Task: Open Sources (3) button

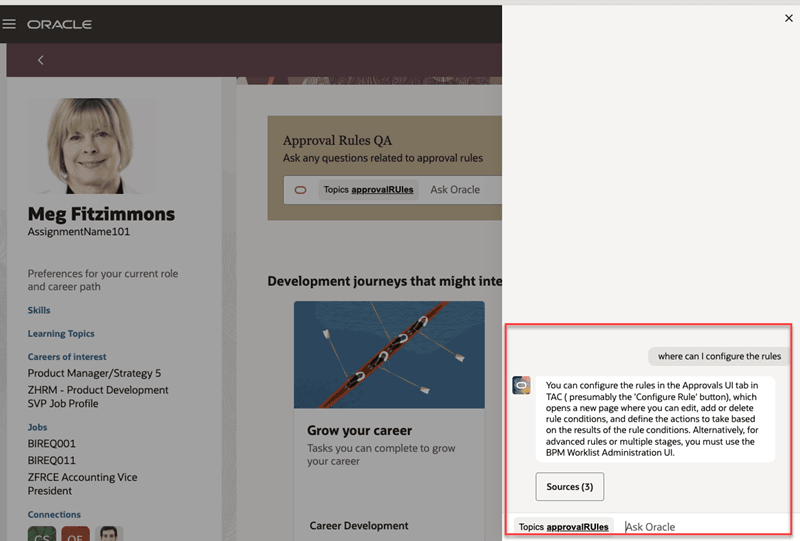Action: pyautogui.click(x=569, y=486)
